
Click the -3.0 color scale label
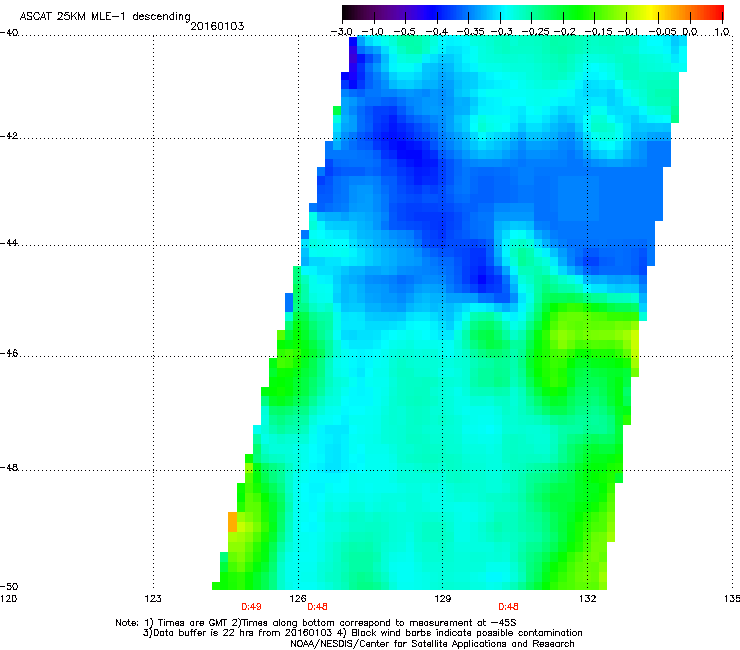[x=341, y=32]
